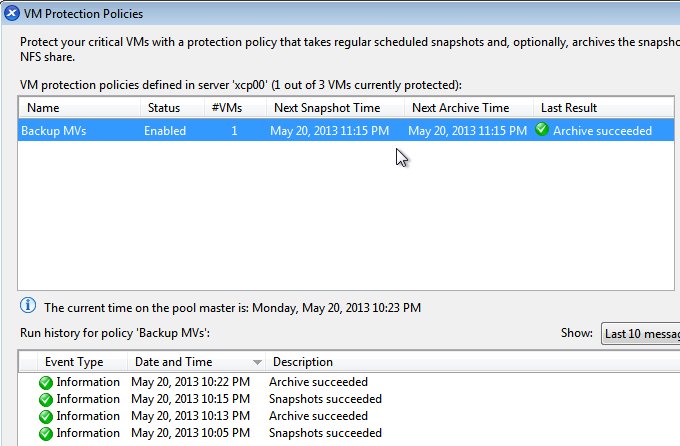This screenshot has width=680, height=446.
Task: Click the Date and Time column header
Action: tap(196, 362)
